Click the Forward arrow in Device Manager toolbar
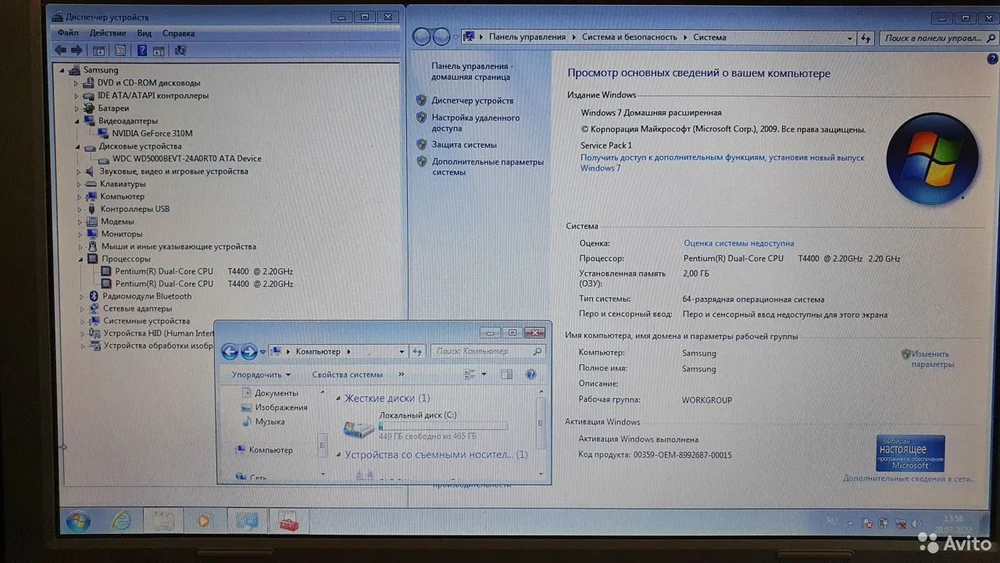 [x=77, y=50]
